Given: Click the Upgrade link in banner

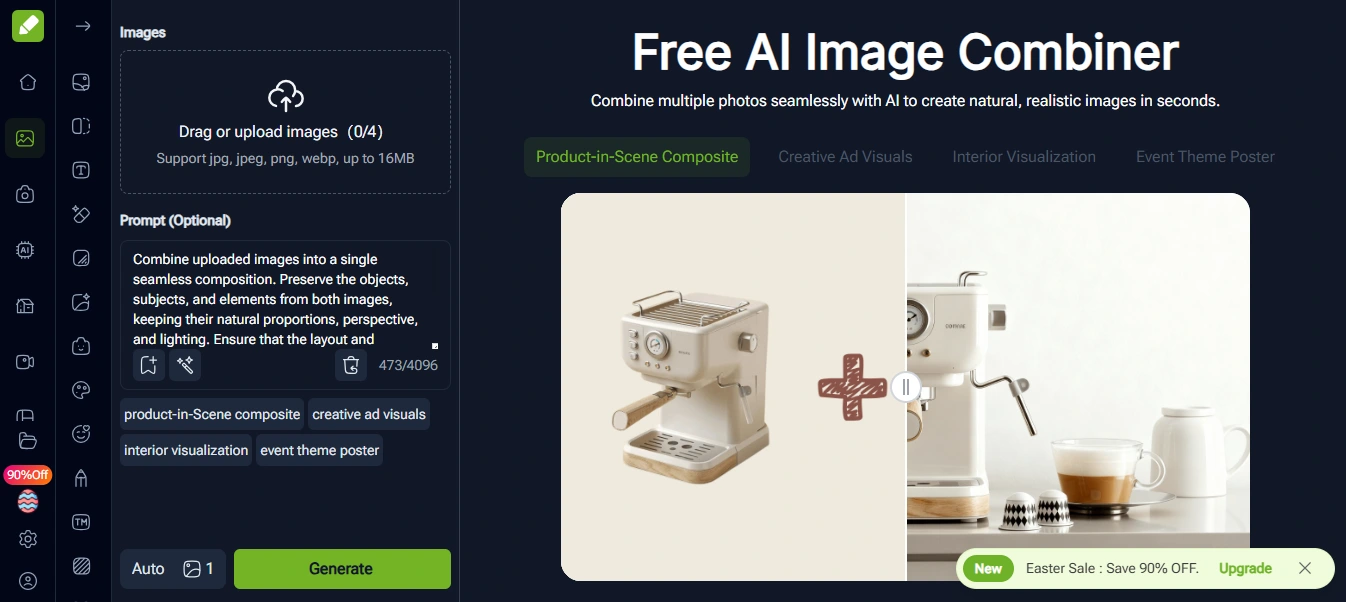Looking at the screenshot, I should (x=1245, y=568).
